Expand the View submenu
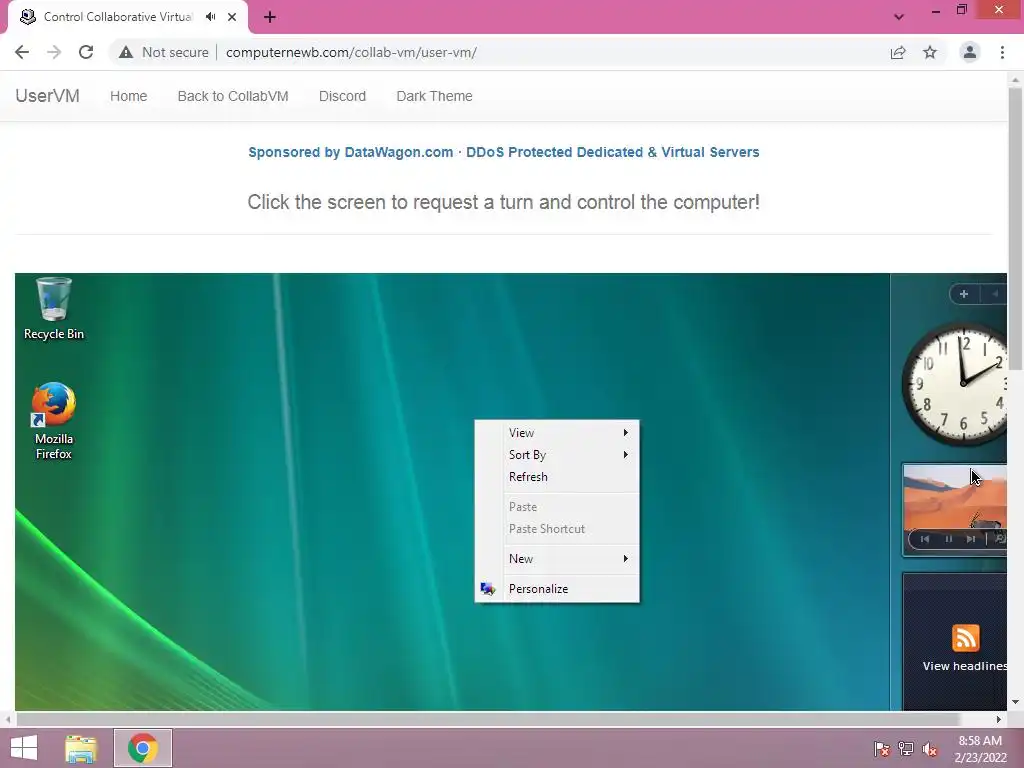The image size is (1024, 768). pyautogui.click(x=557, y=433)
